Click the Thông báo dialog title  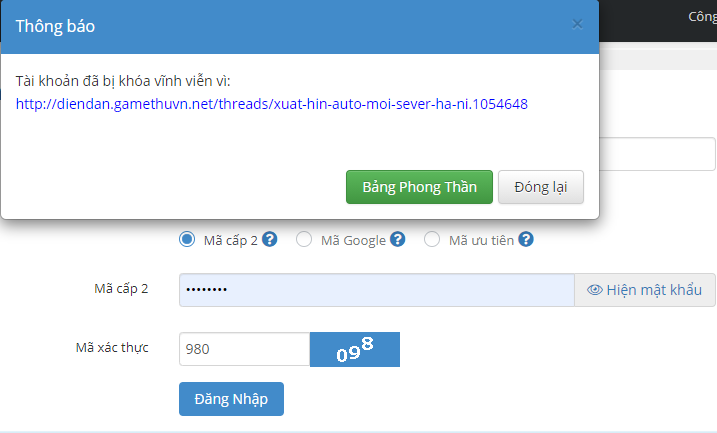(55, 26)
